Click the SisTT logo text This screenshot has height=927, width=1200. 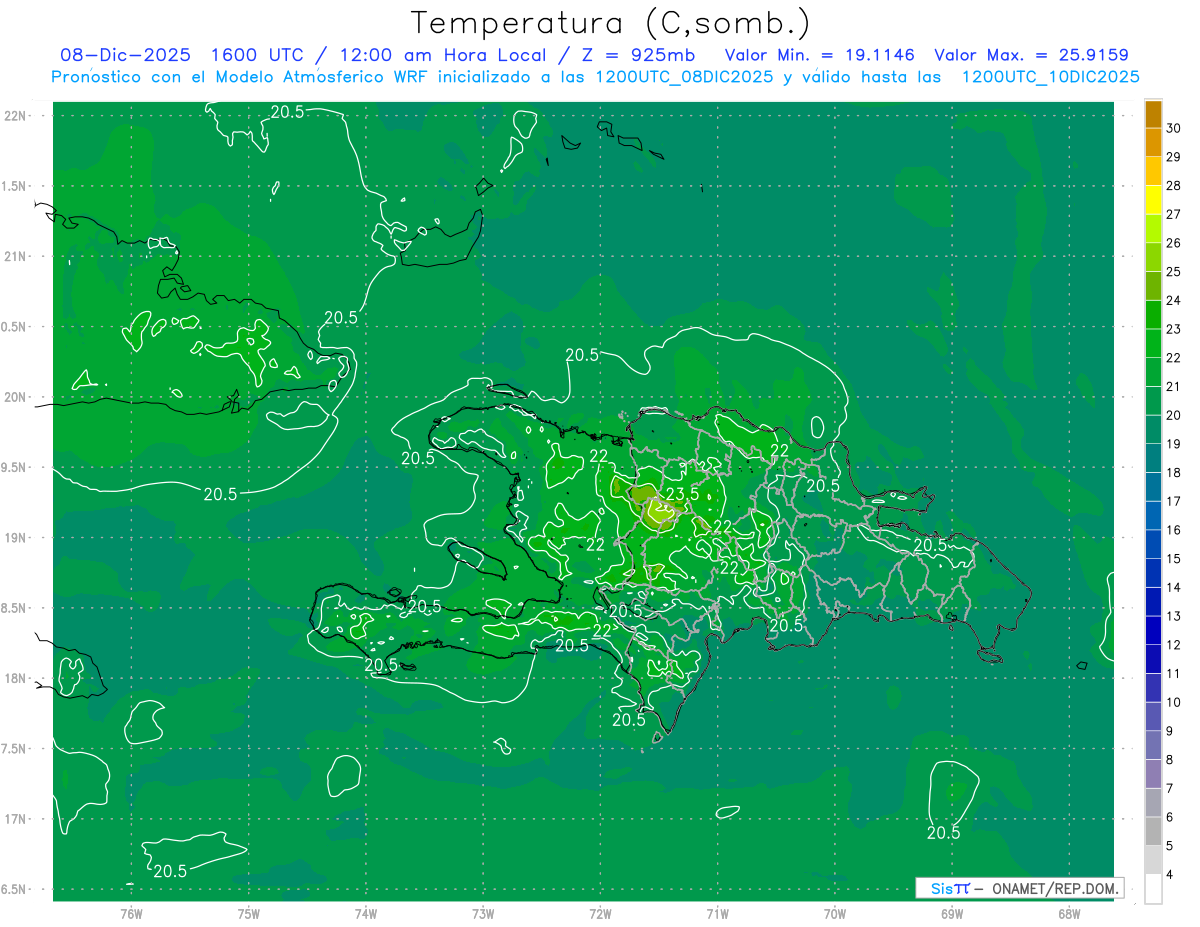point(949,888)
